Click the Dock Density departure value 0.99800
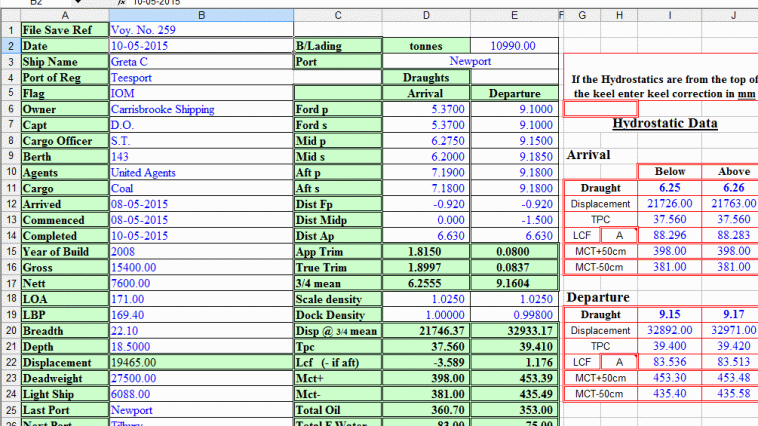The height and width of the screenshot is (426, 758). (x=514, y=314)
